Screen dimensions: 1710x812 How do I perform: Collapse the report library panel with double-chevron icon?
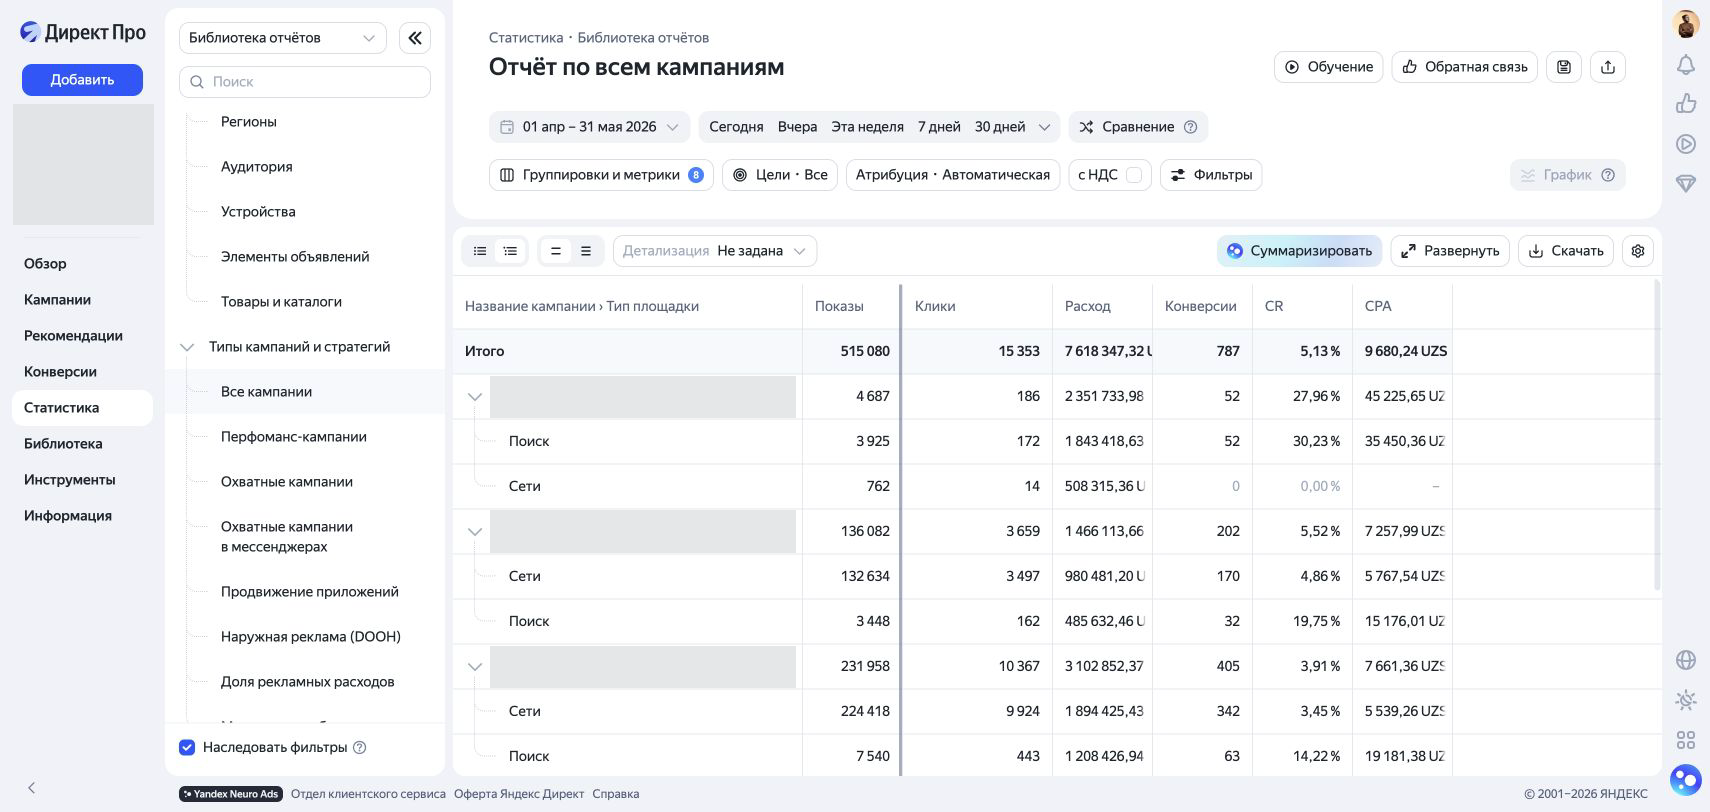tap(414, 38)
